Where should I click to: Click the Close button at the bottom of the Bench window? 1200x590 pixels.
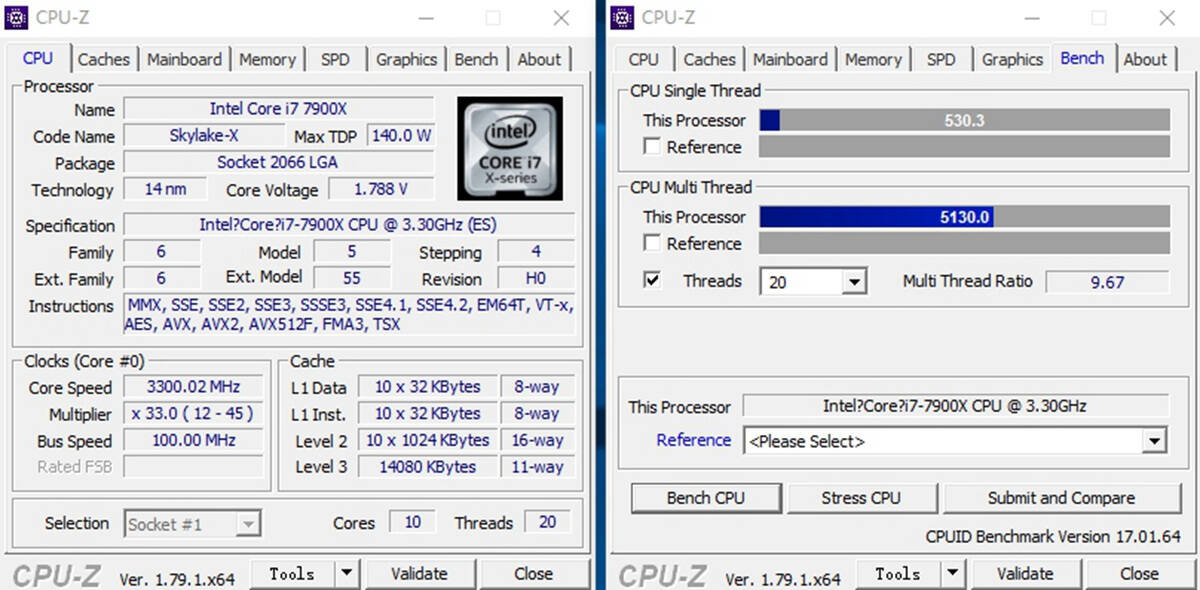tap(1139, 574)
